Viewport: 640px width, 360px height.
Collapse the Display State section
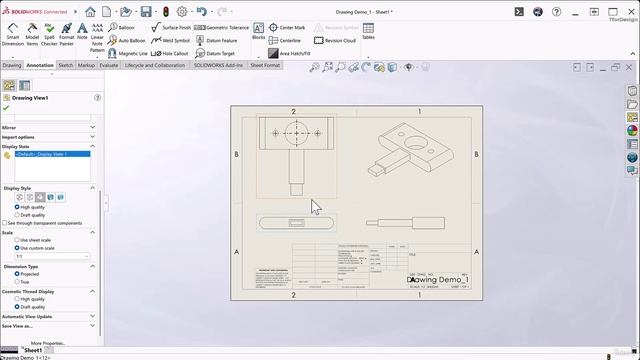point(93,146)
